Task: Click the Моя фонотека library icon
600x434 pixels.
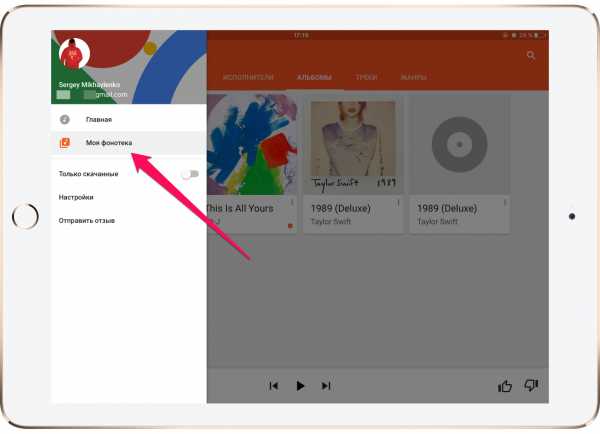Action: point(65,143)
